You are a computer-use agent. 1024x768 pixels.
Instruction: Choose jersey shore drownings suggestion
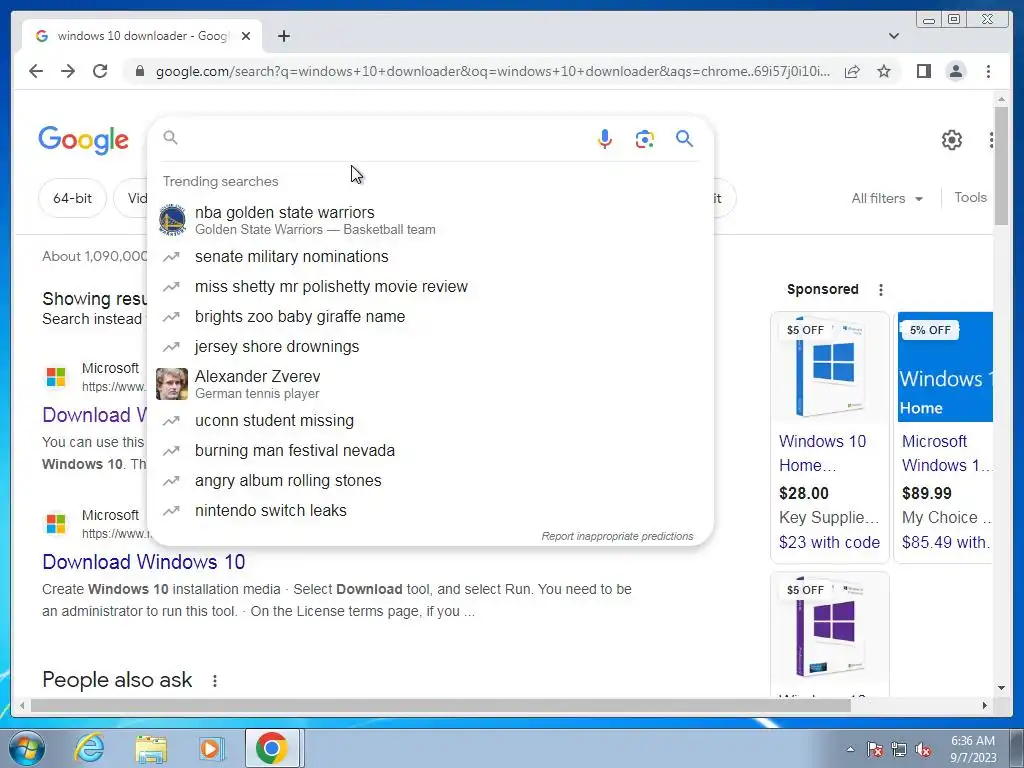click(431, 347)
